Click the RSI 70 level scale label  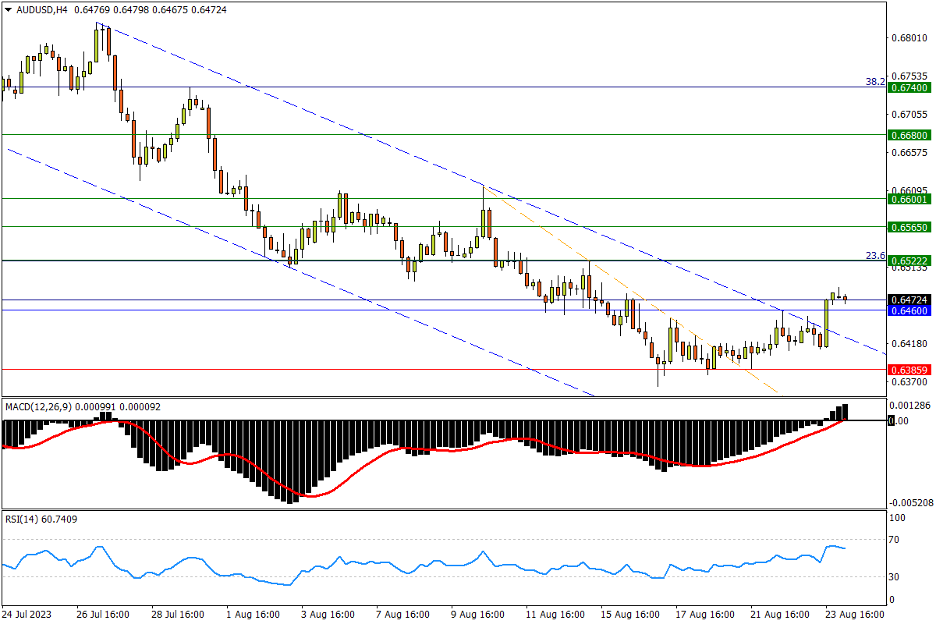(895, 540)
